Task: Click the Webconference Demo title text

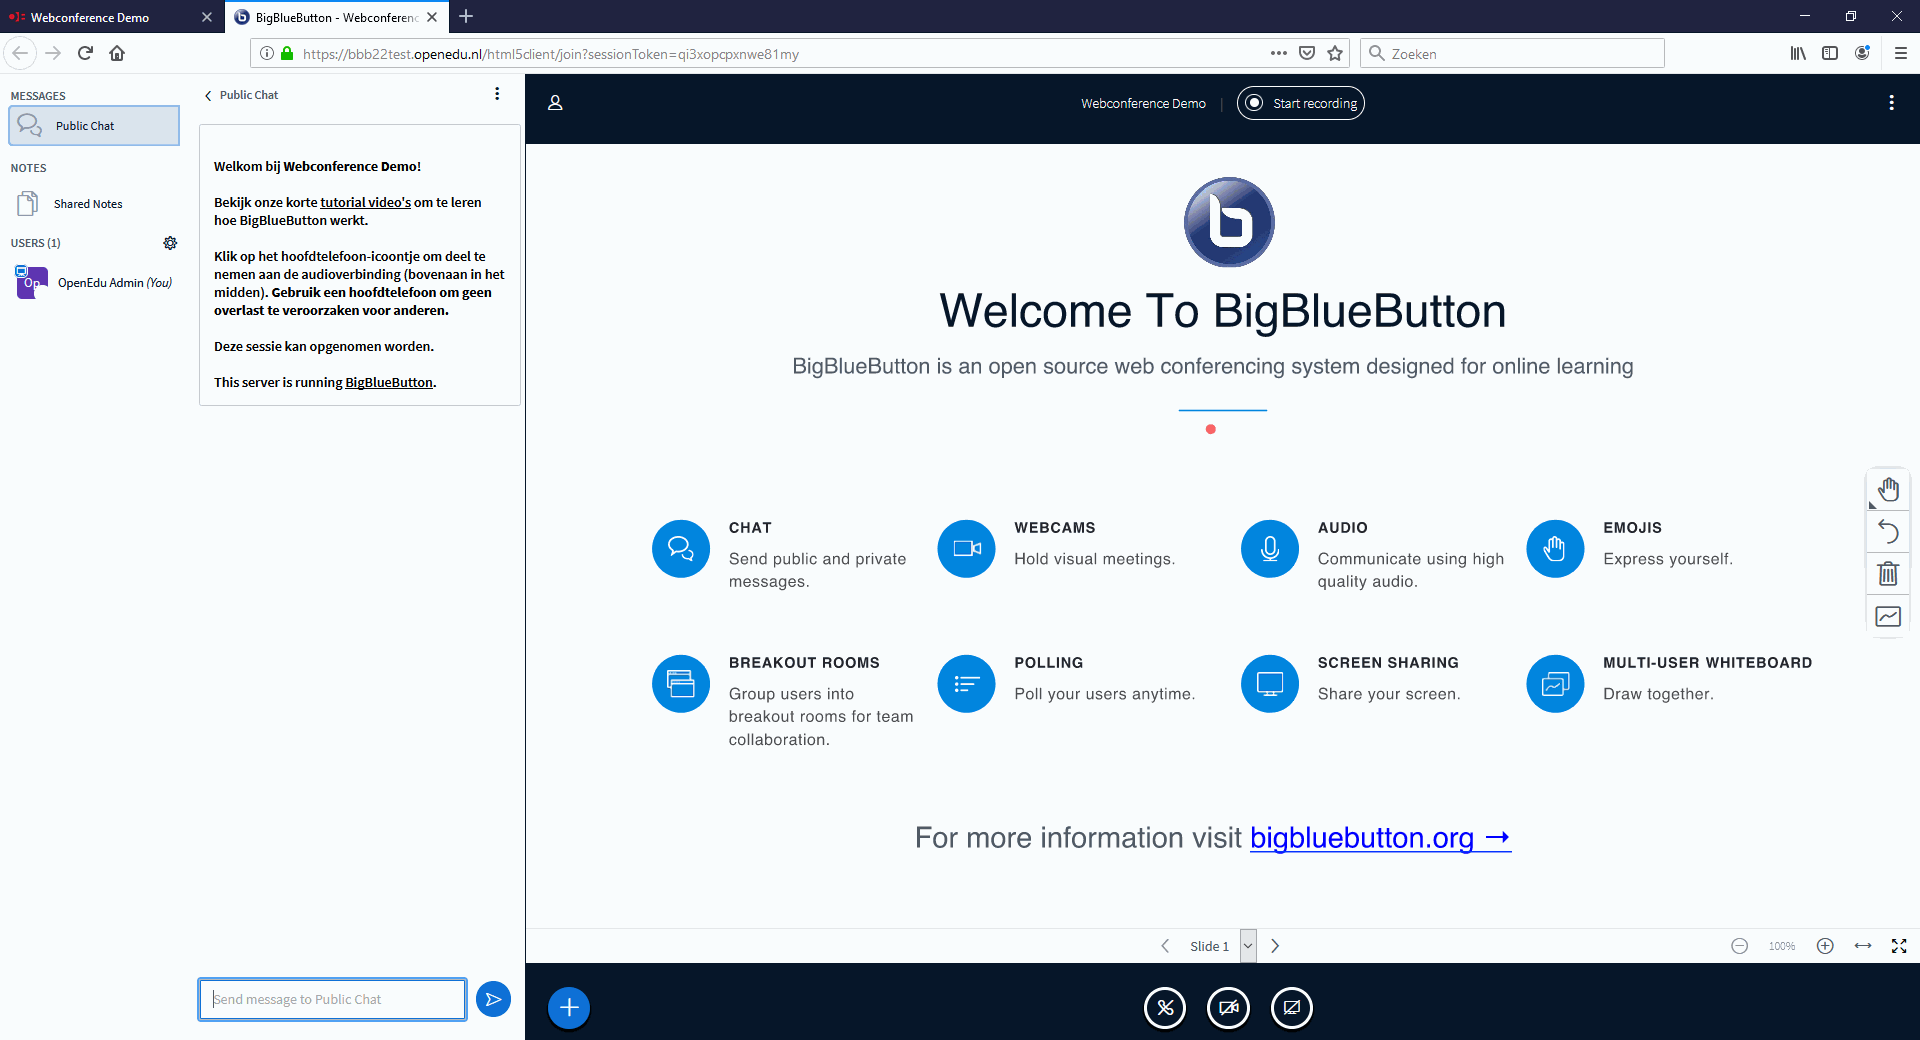Action: click(x=1143, y=103)
